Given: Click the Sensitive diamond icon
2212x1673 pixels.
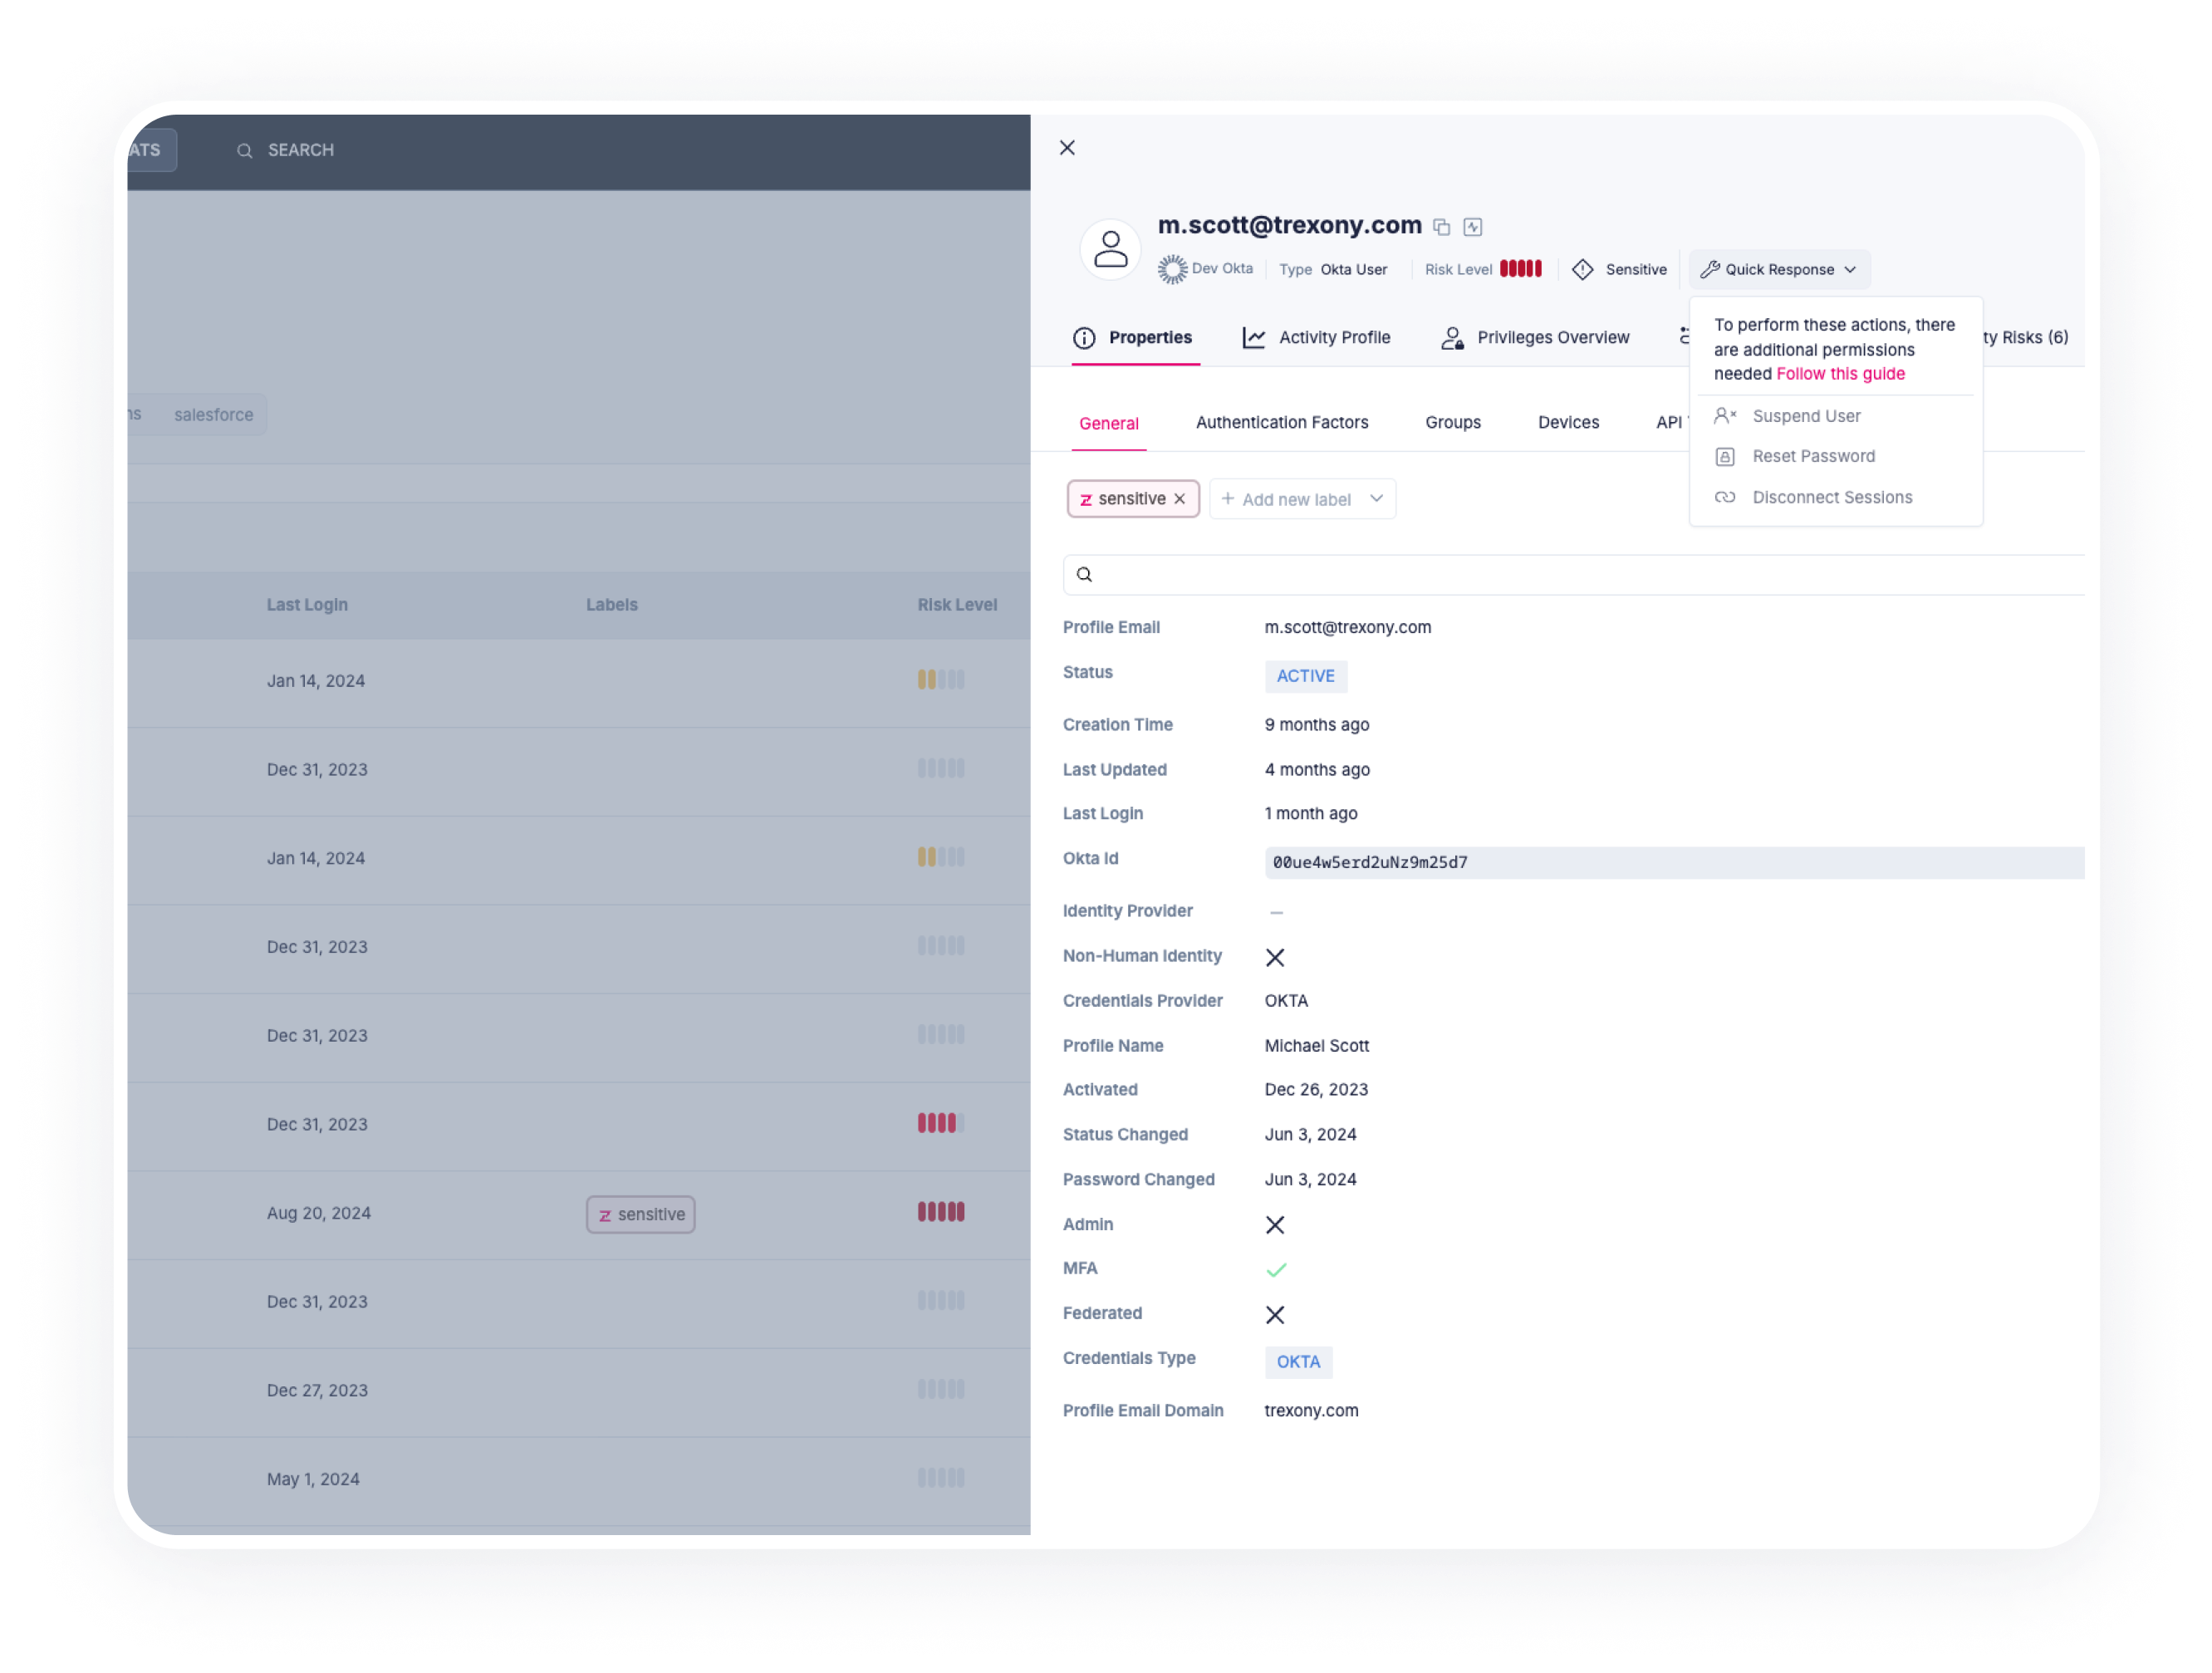Looking at the screenshot, I should (x=1582, y=269).
